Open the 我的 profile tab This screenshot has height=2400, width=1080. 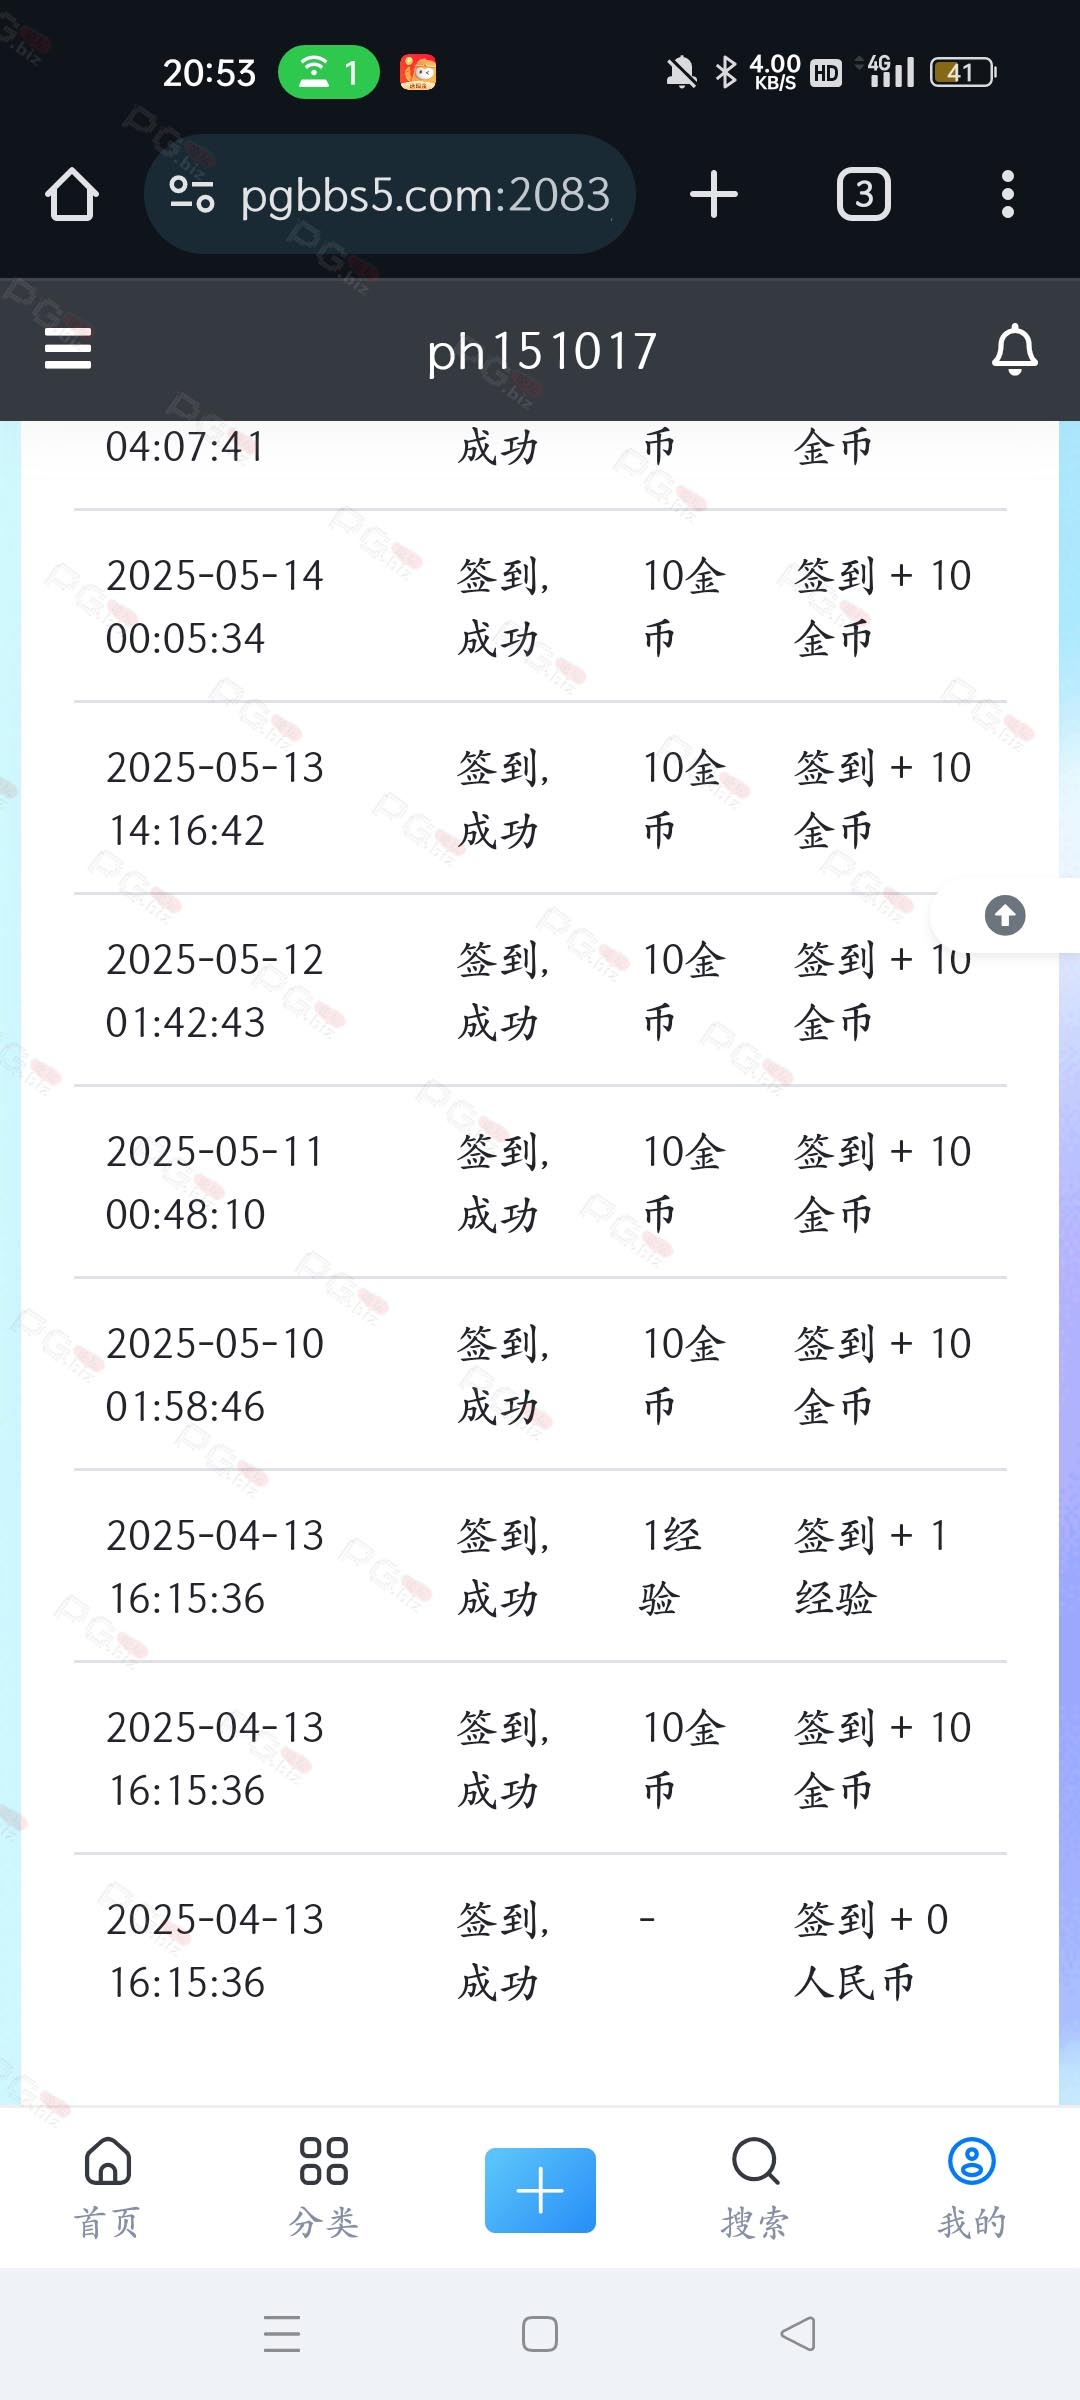[971, 2188]
